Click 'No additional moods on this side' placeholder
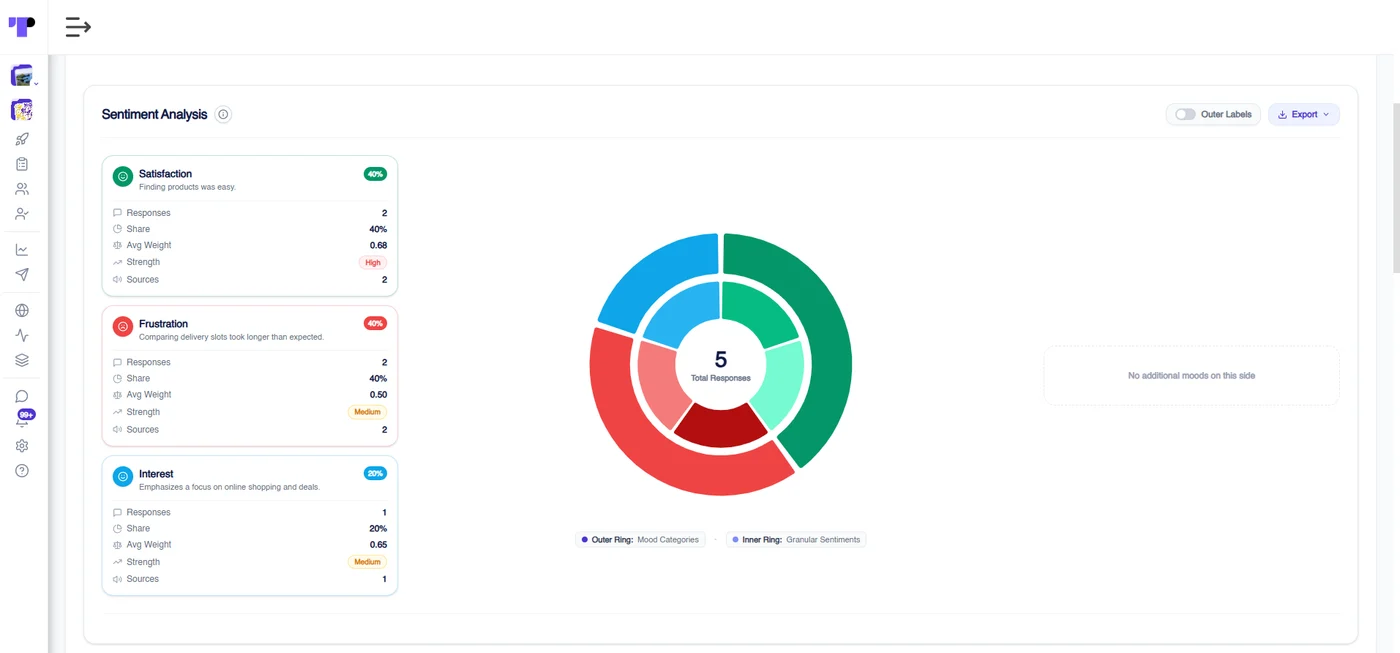Screen dimensions: 1400x653 pyautogui.click(x=1191, y=376)
